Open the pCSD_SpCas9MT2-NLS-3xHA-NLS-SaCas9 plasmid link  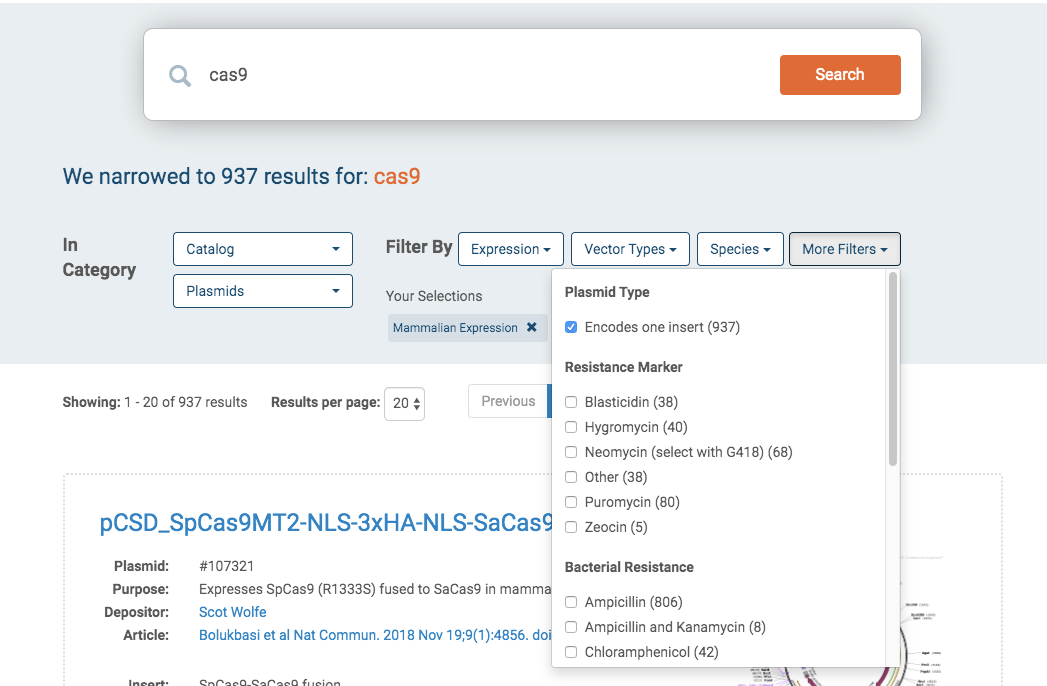[326, 522]
